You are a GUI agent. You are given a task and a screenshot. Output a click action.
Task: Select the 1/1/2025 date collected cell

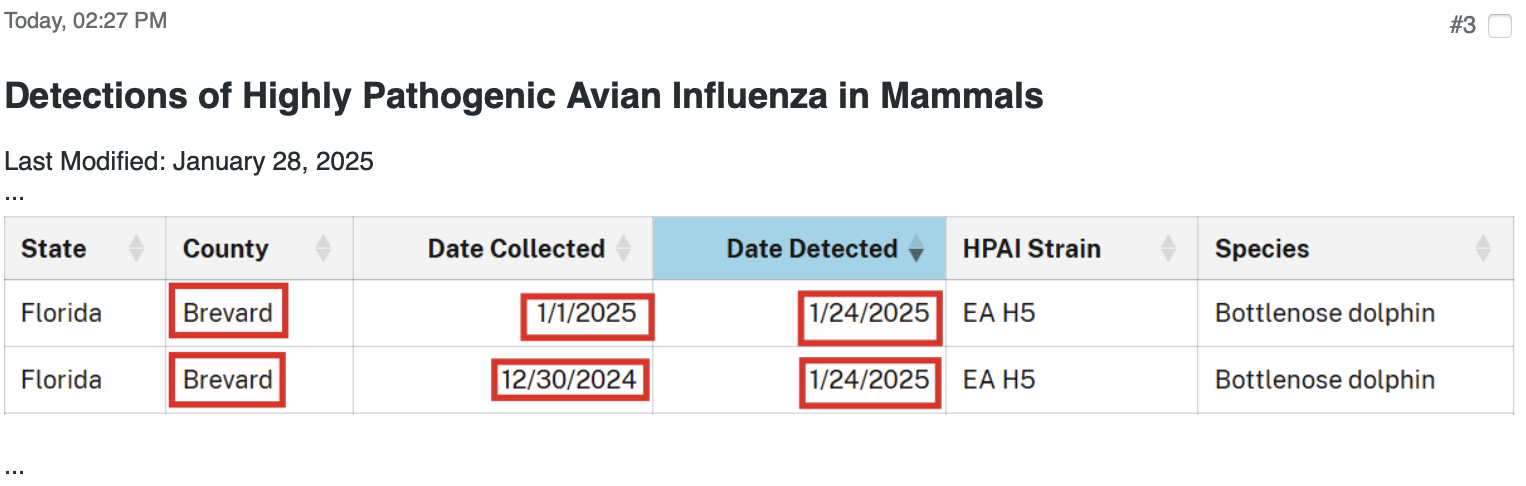587,314
